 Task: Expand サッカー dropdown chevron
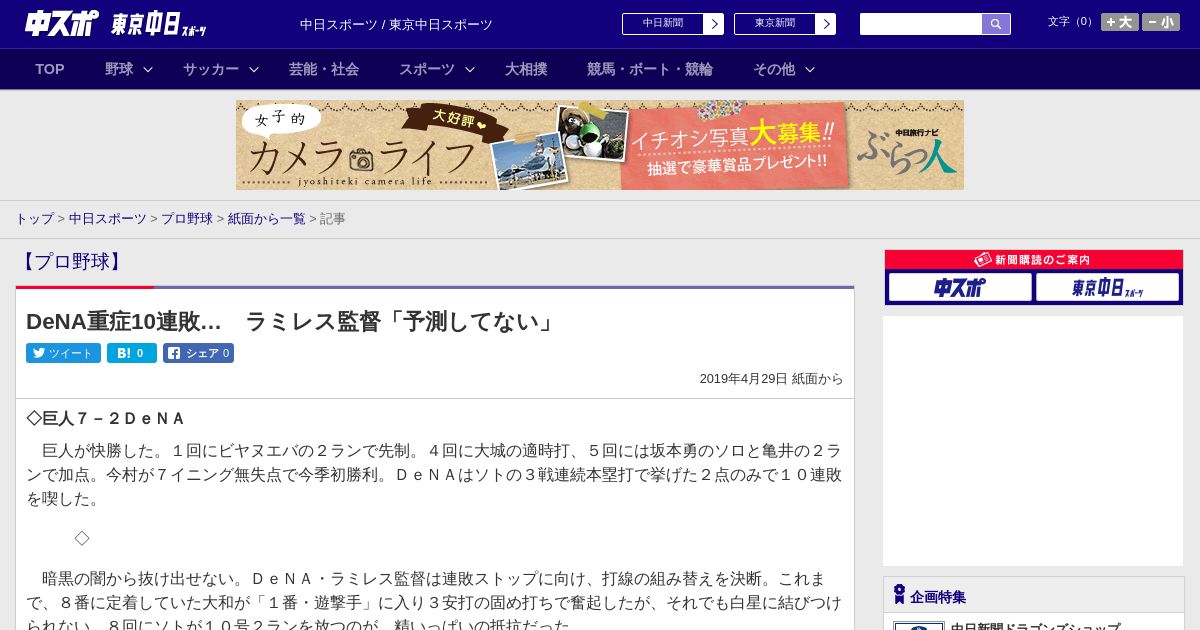(x=254, y=69)
